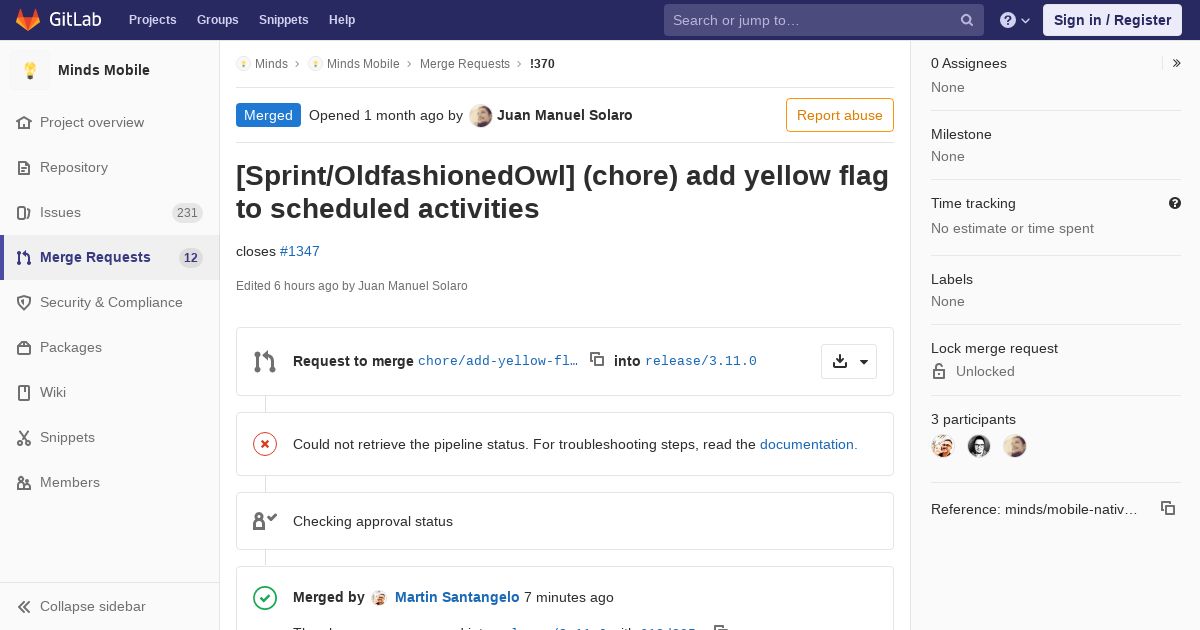
Task: Click the 231 issues count badge
Action: [187, 212]
